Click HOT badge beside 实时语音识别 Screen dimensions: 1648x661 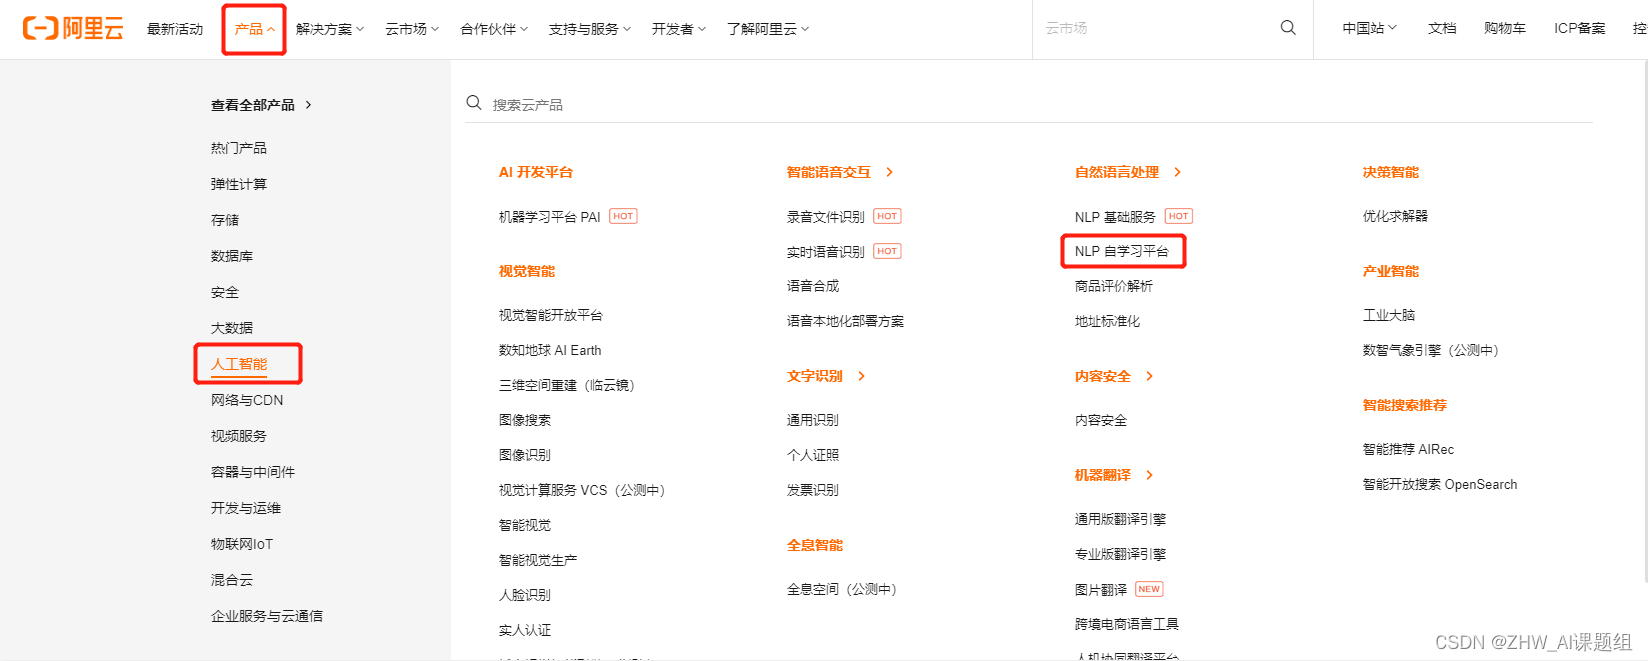point(887,251)
